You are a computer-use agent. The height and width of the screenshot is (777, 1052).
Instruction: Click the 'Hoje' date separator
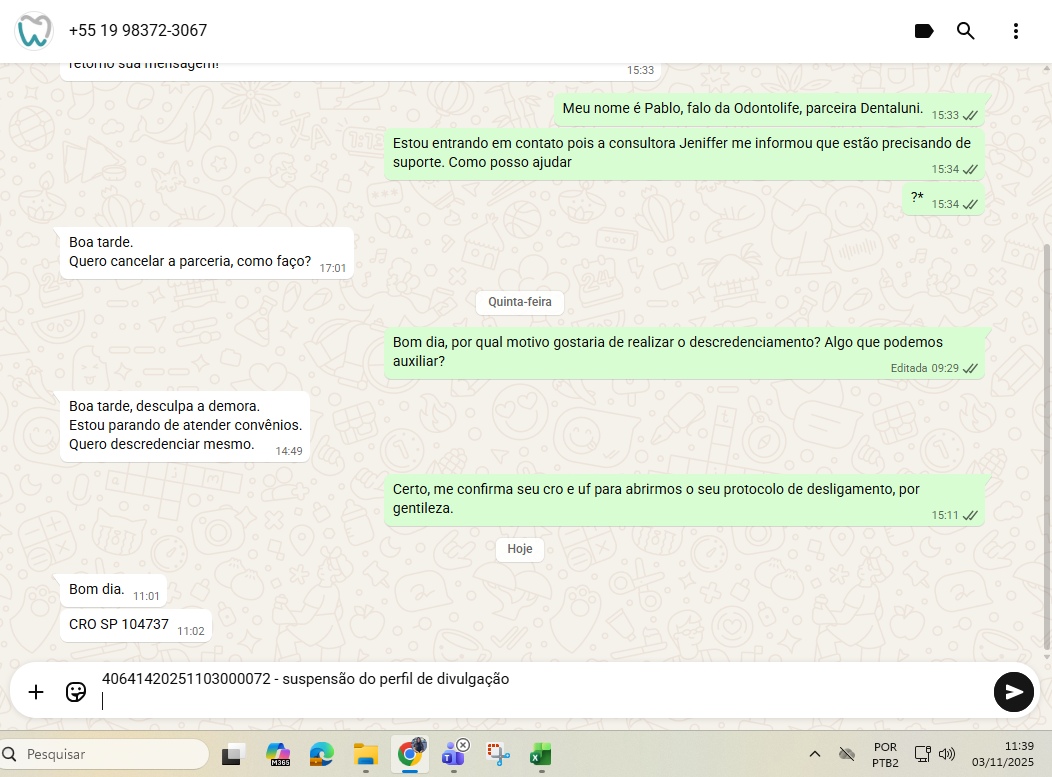(x=520, y=549)
